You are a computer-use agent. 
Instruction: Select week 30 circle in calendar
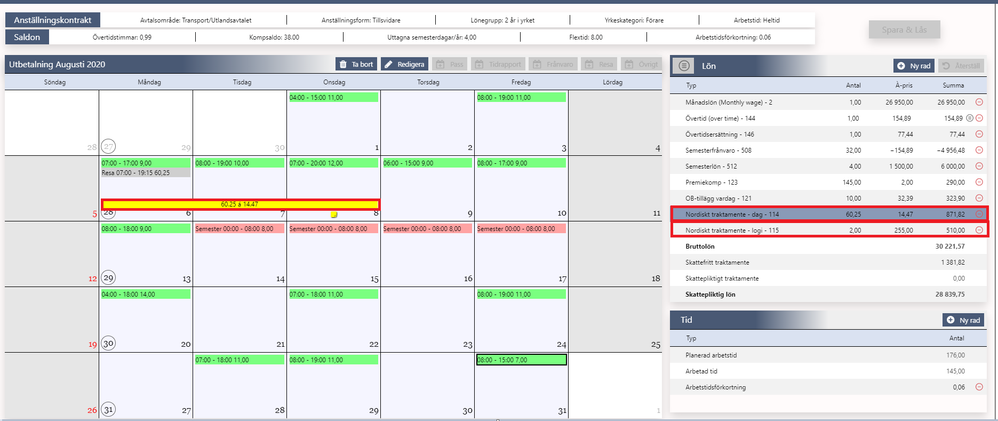pos(109,343)
